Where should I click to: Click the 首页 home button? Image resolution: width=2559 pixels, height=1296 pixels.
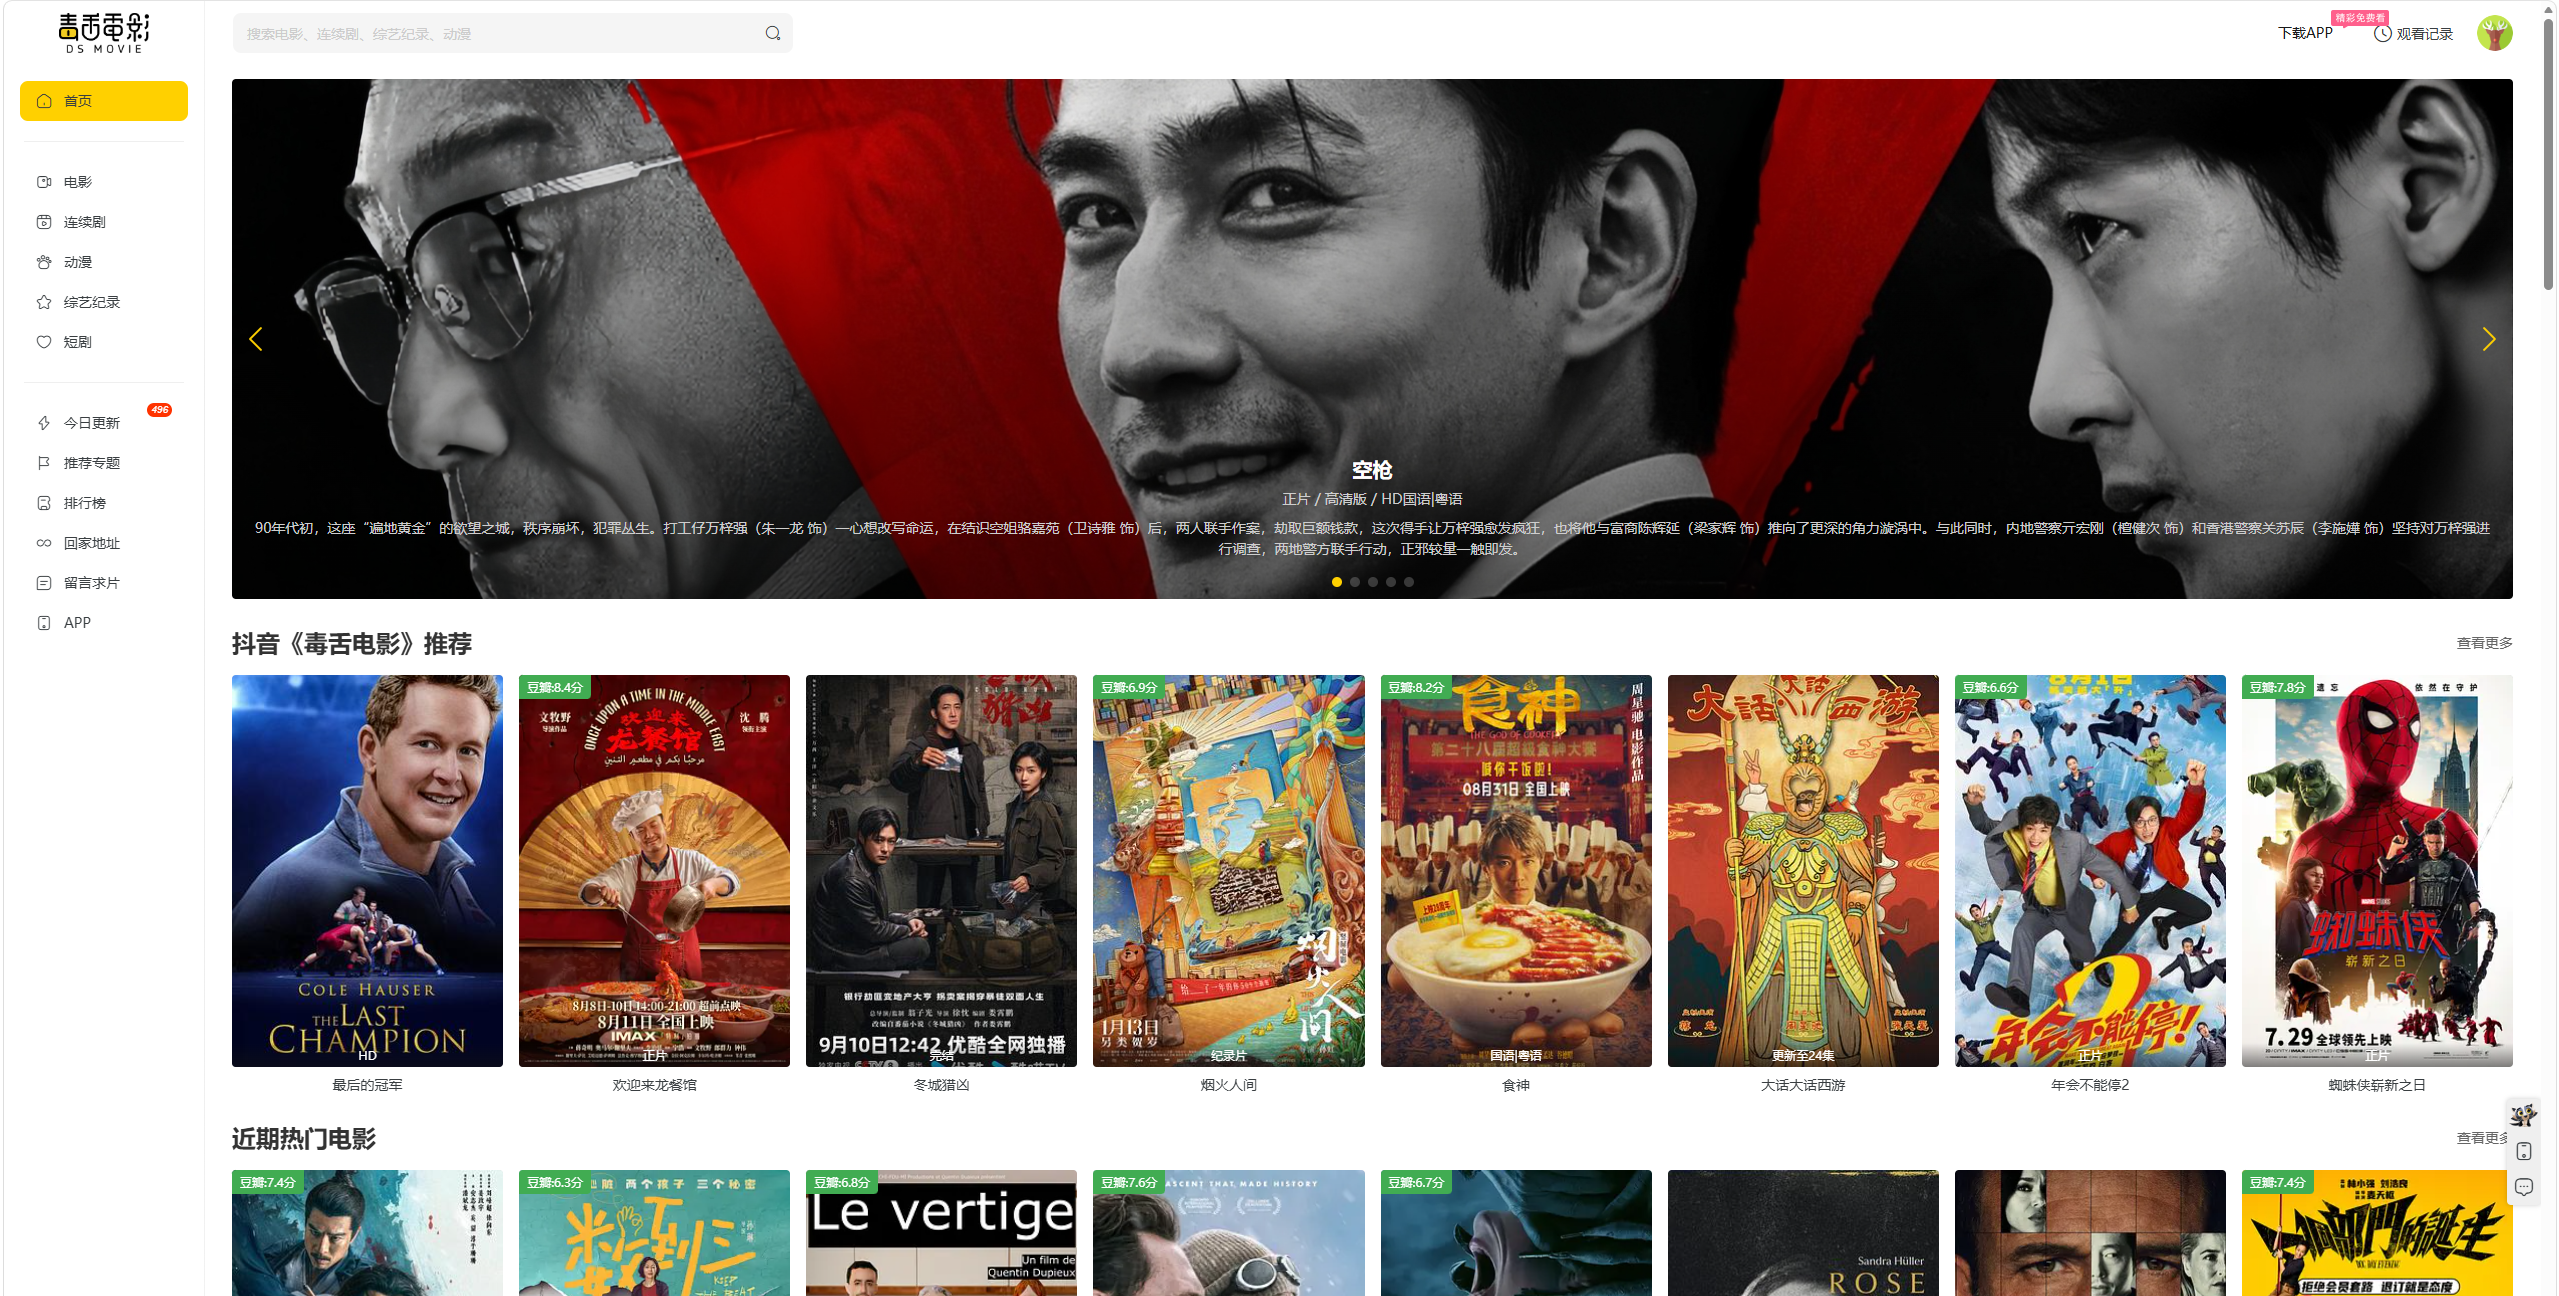tap(104, 101)
